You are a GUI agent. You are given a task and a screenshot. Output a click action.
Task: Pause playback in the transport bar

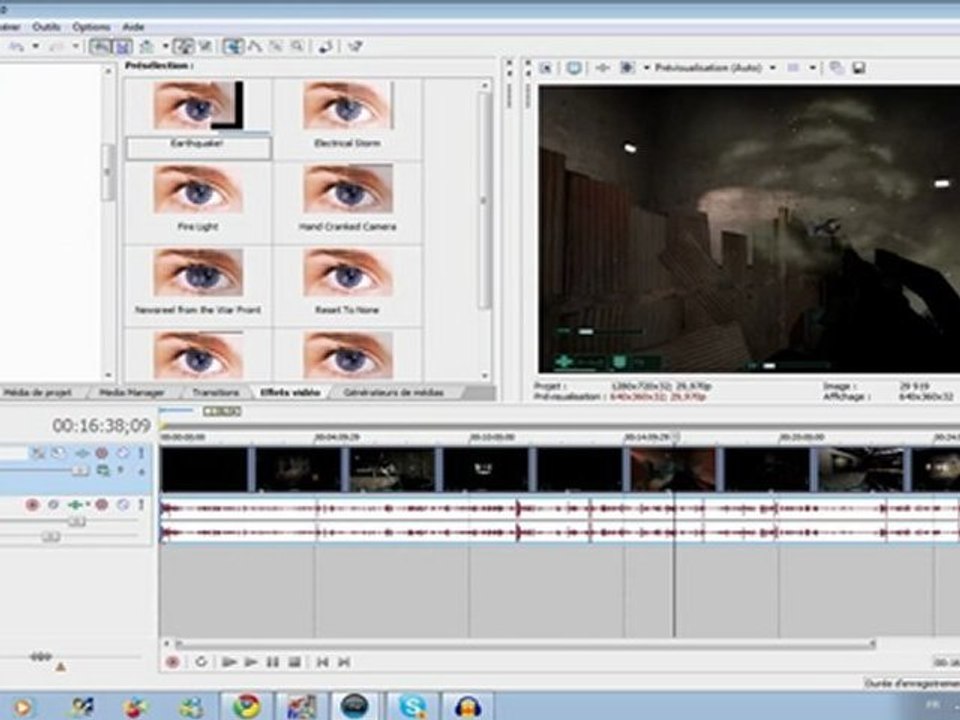click(273, 662)
